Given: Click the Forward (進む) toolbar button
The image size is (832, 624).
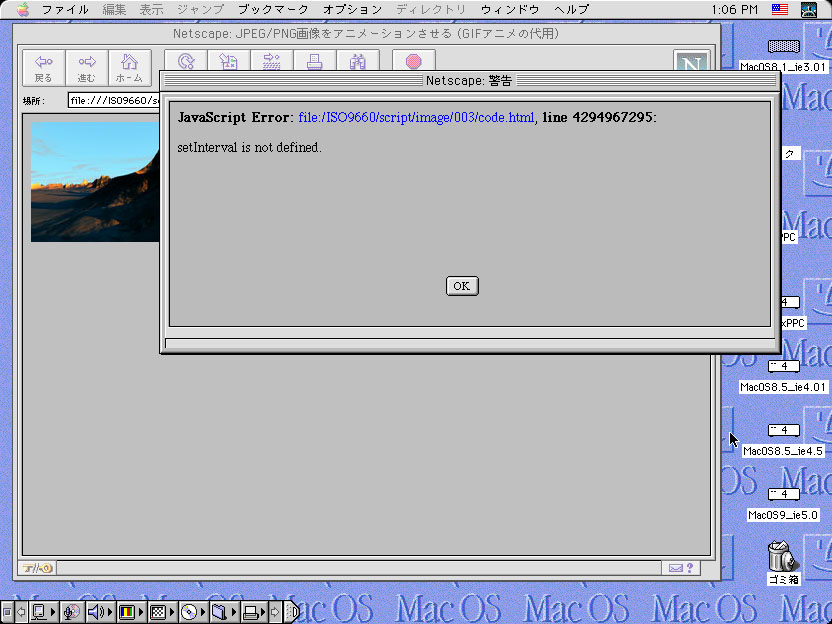Looking at the screenshot, I should pyautogui.click(x=86, y=68).
